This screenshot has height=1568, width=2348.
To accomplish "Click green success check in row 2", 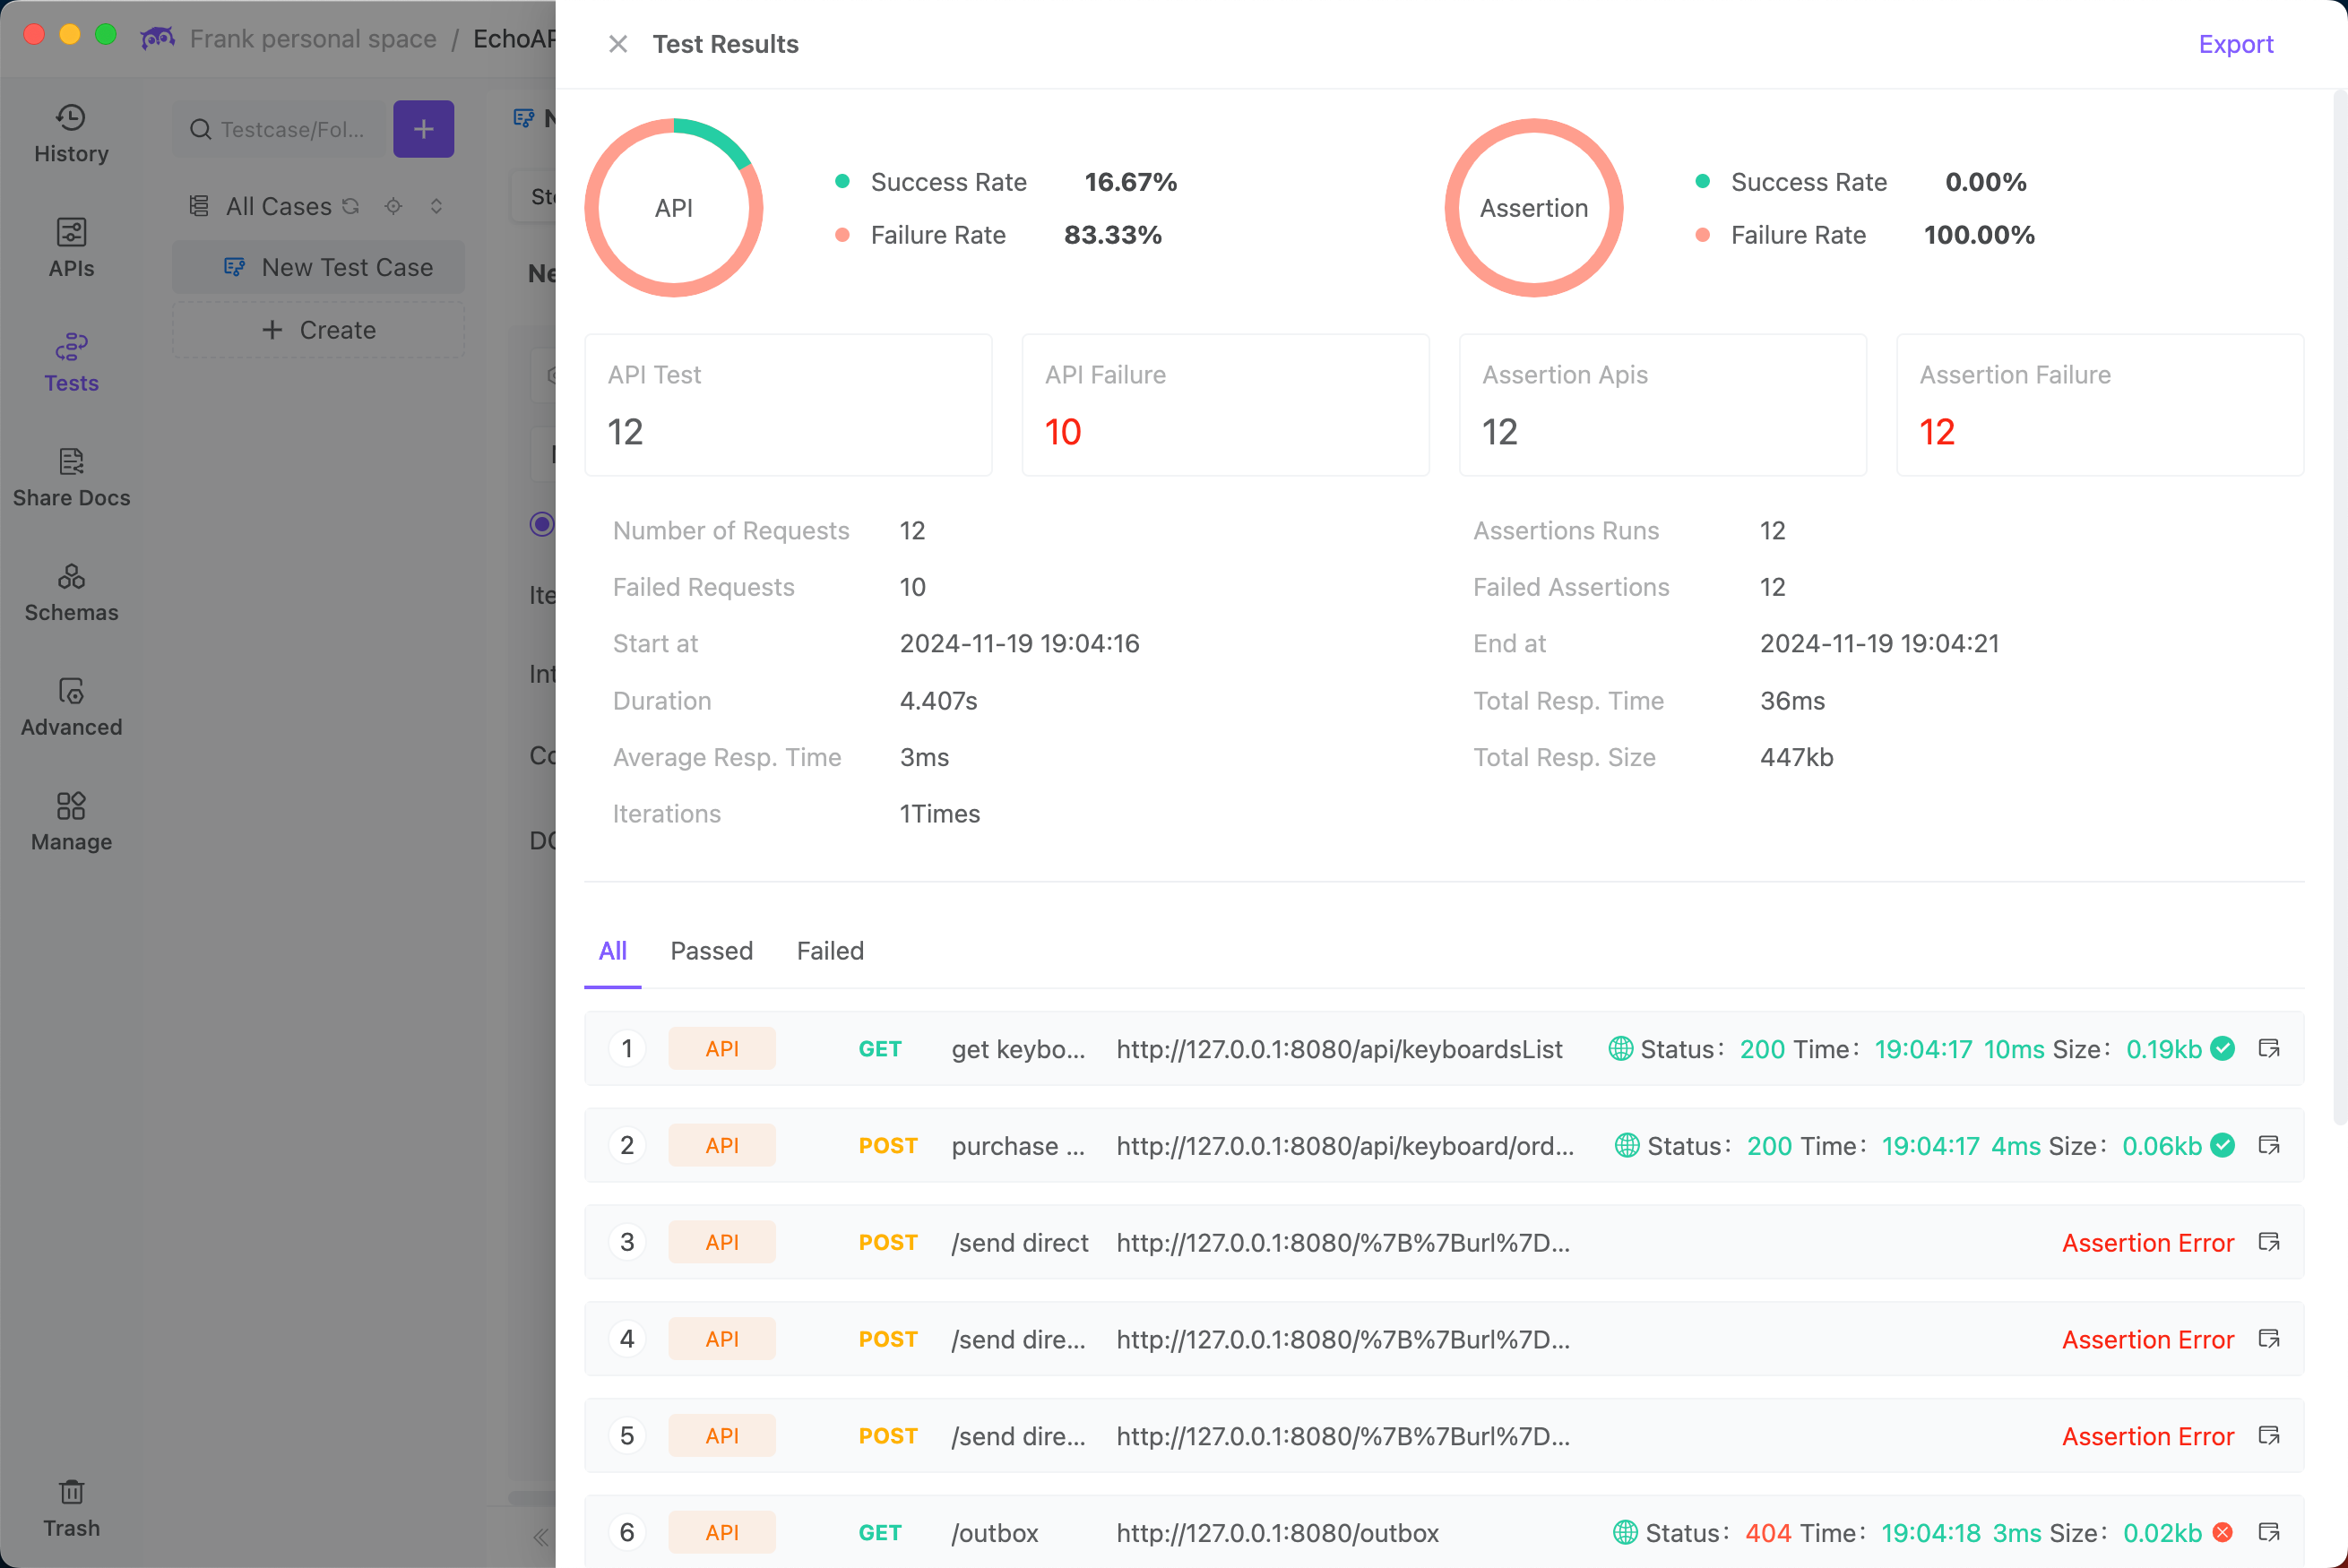I will click(x=2222, y=1146).
